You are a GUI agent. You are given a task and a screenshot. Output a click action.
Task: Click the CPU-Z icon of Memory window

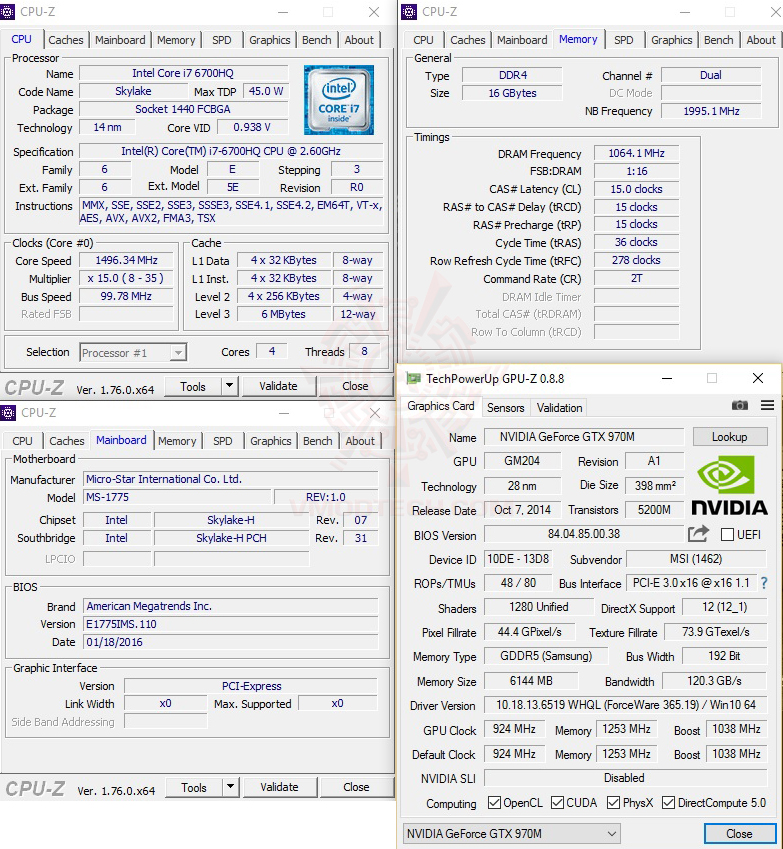pyautogui.click(x=409, y=11)
